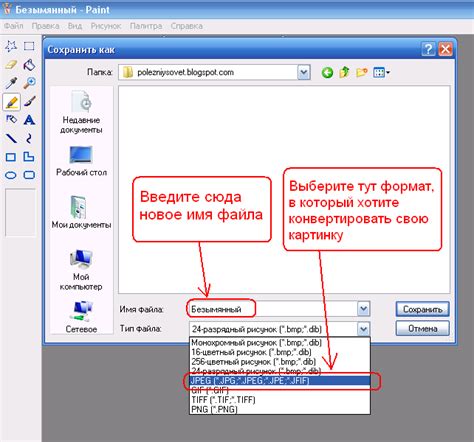This screenshot has width=474, height=442.
Task: Click the Сохранить button
Action: [x=422, y=309]
